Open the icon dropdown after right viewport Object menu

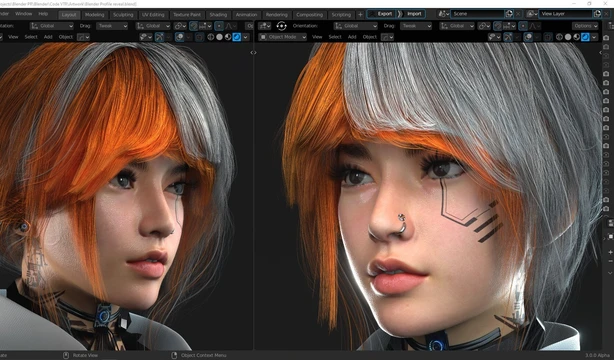pos(387,37)
